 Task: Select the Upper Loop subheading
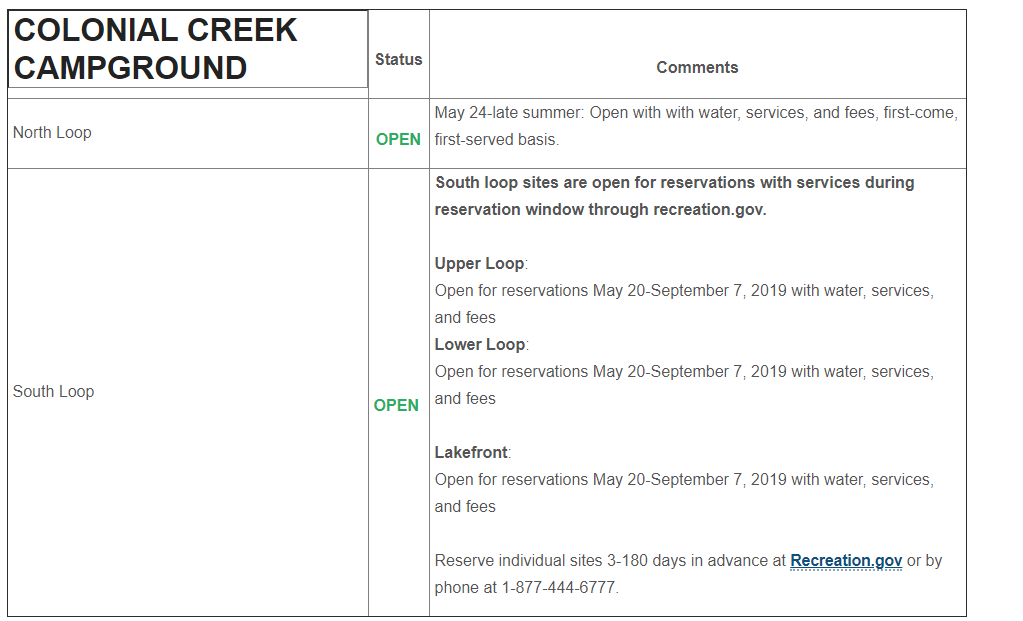(479, 264)
